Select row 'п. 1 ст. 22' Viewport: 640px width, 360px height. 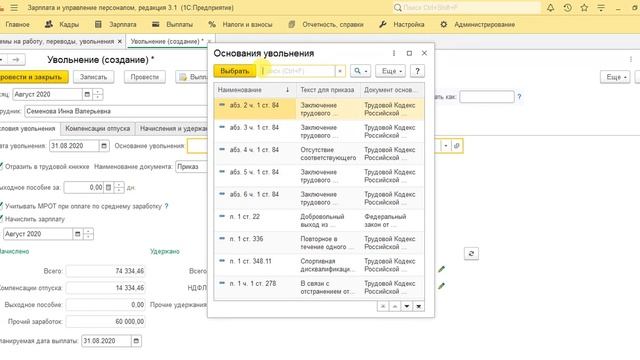319,220
